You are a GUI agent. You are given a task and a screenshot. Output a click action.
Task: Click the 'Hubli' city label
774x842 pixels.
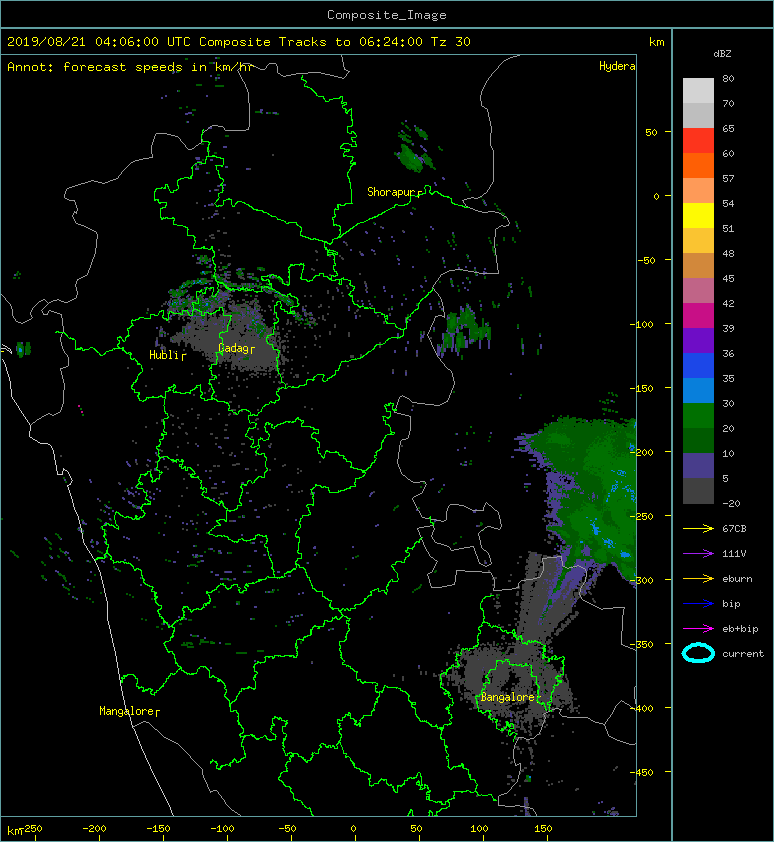(164, 355)
